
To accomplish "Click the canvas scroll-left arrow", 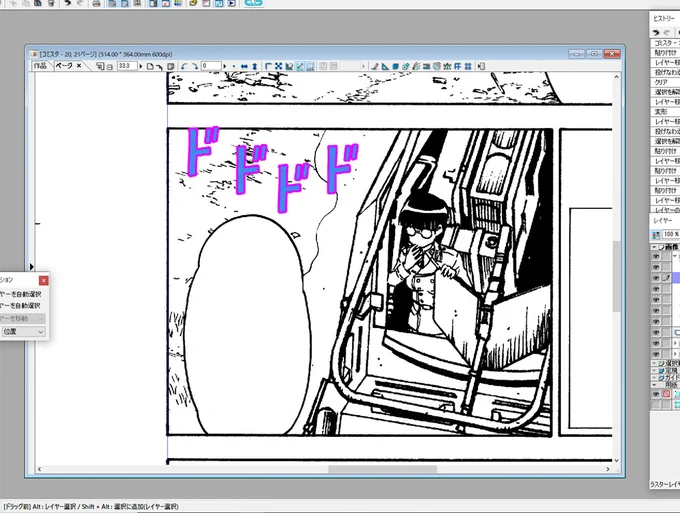I will [39, 469].
